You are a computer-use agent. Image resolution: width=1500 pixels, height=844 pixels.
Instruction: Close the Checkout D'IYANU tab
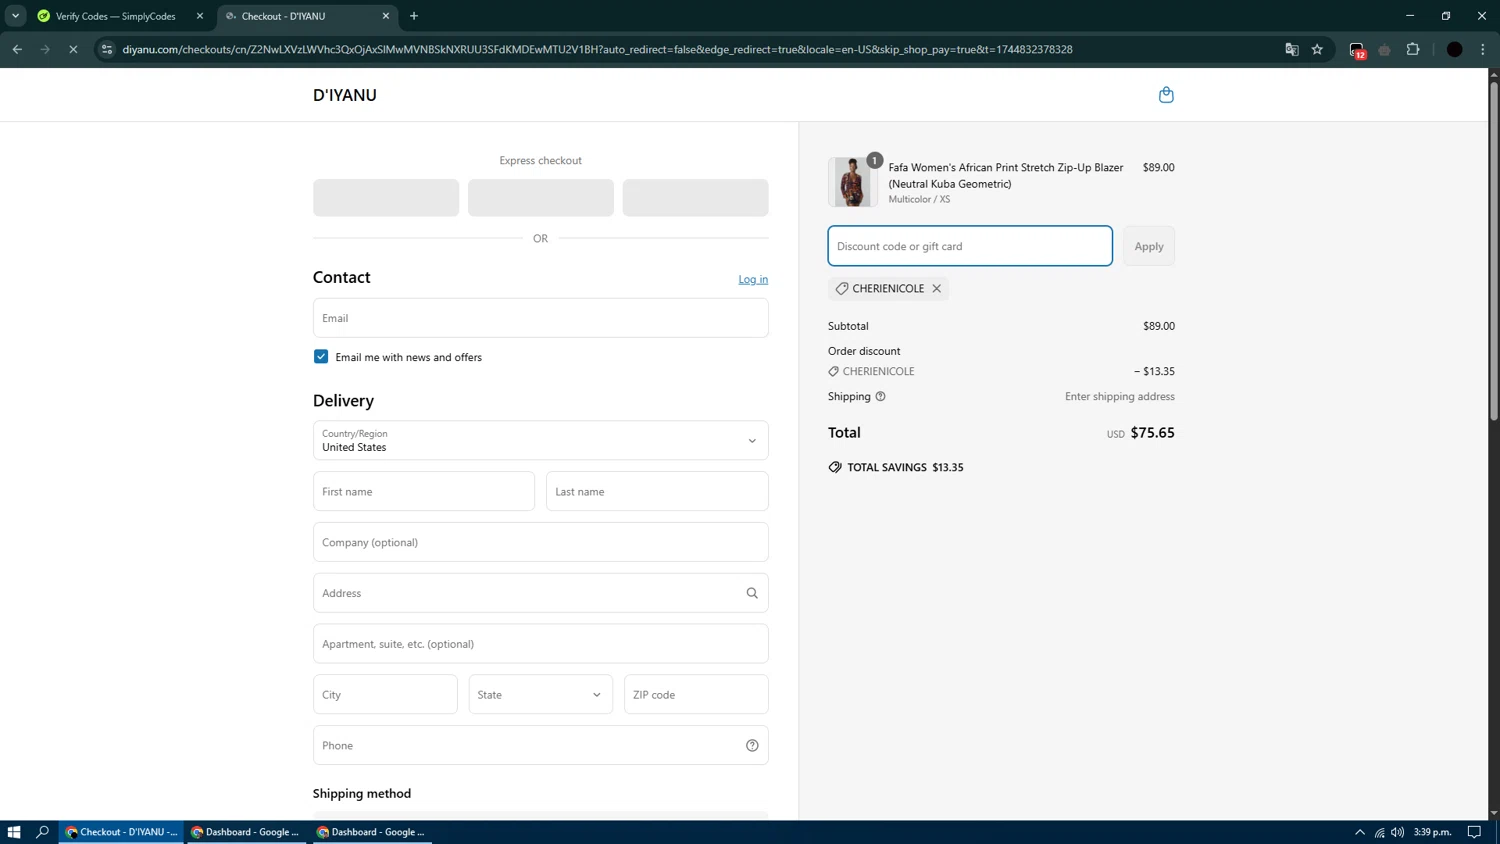[x=386, y=16]
